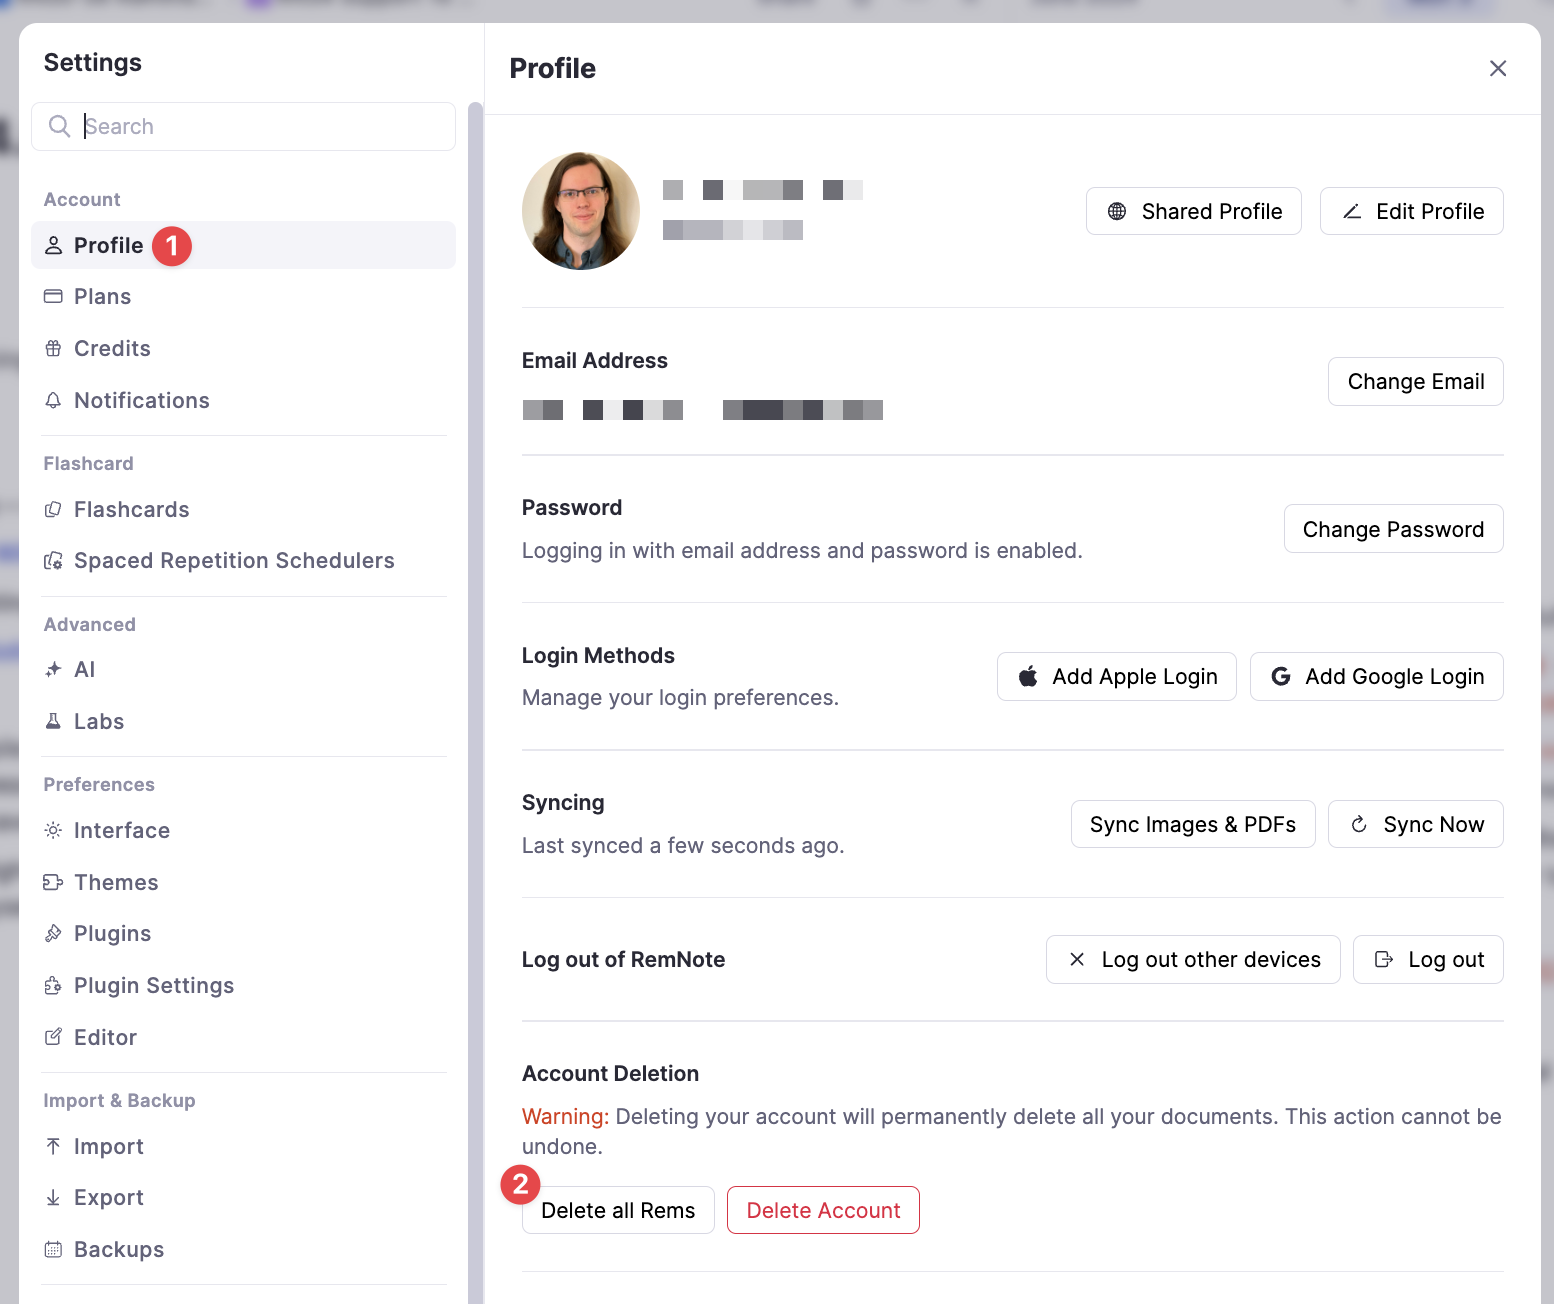Open the Flashcards settings section
Screen dimensions: 1554x1304
(x=131, y=510)
